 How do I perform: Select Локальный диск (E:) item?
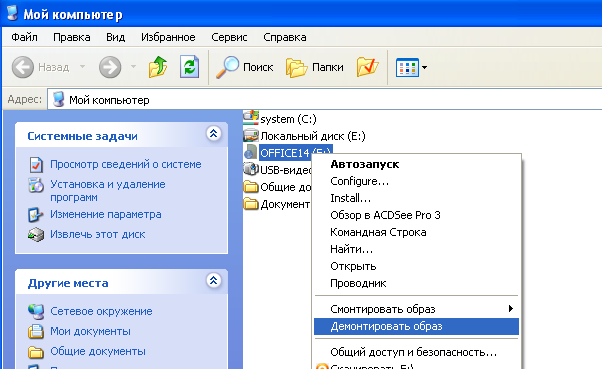tap(313, 136)
